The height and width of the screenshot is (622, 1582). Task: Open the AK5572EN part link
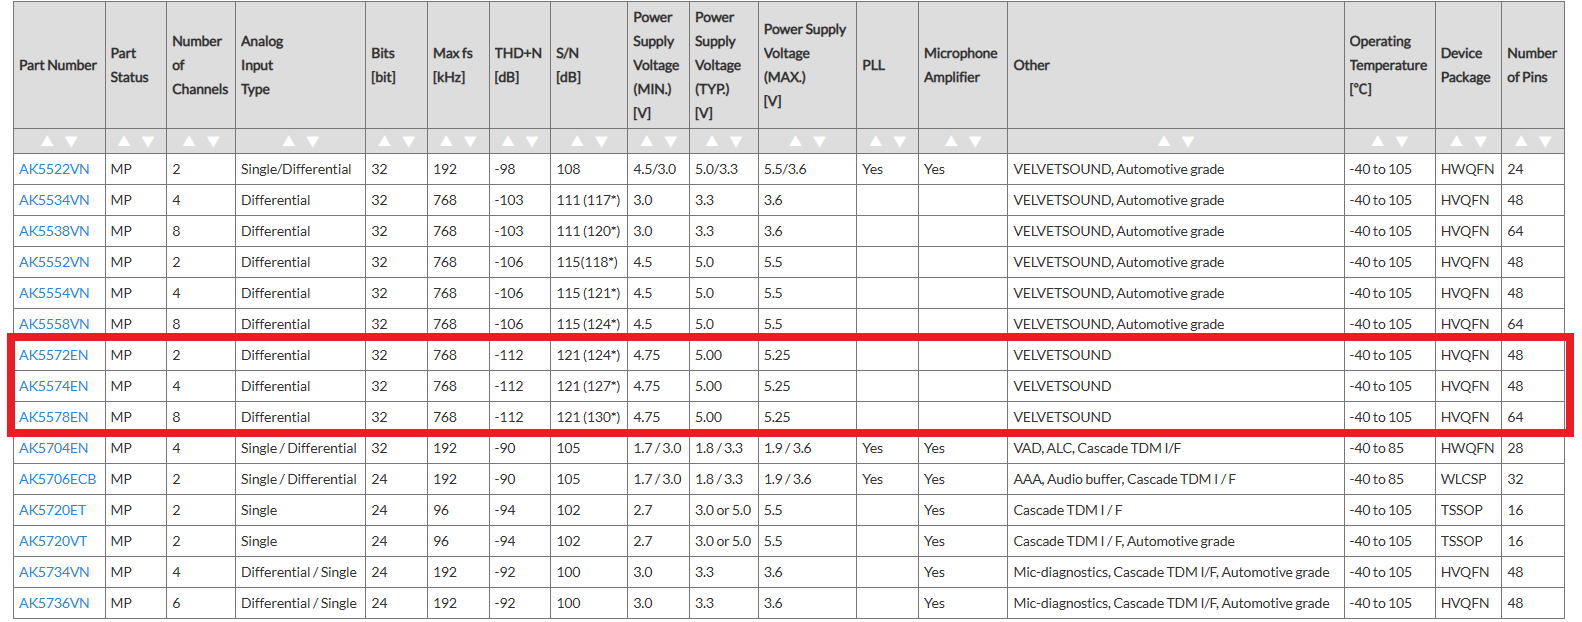pos(54,355)
